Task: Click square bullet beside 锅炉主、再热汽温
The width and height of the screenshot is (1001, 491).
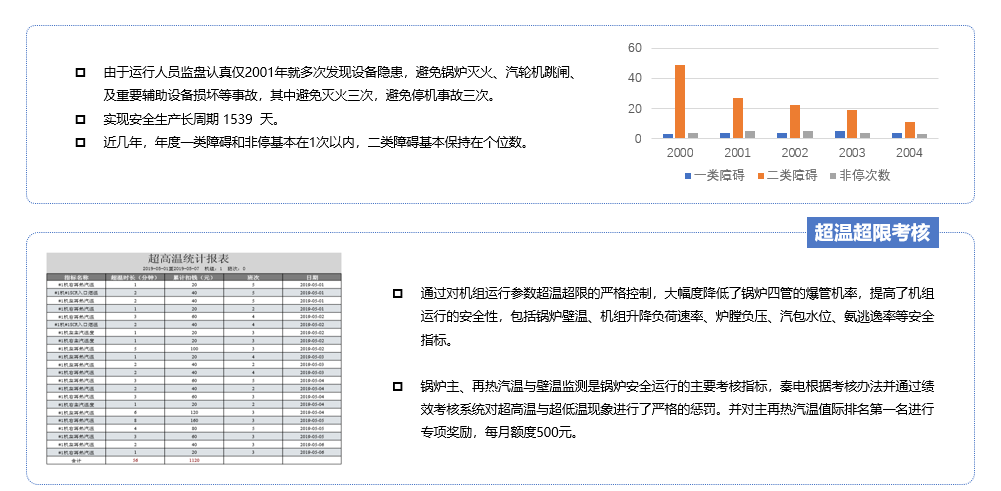Action: tap(398, 386)
